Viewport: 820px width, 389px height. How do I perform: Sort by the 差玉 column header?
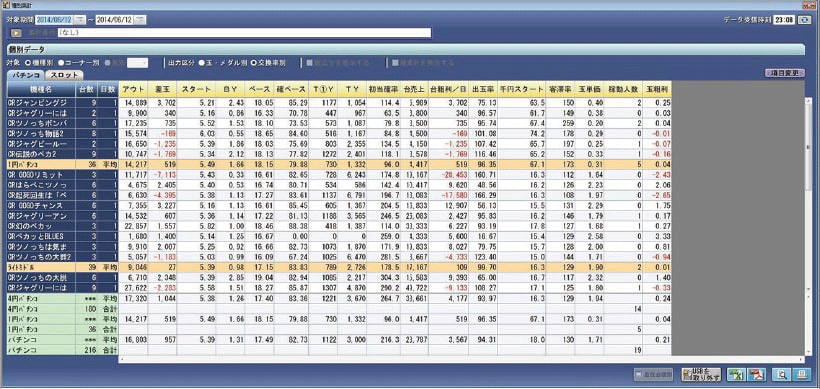pyautogui.click(x=162, y=89)
